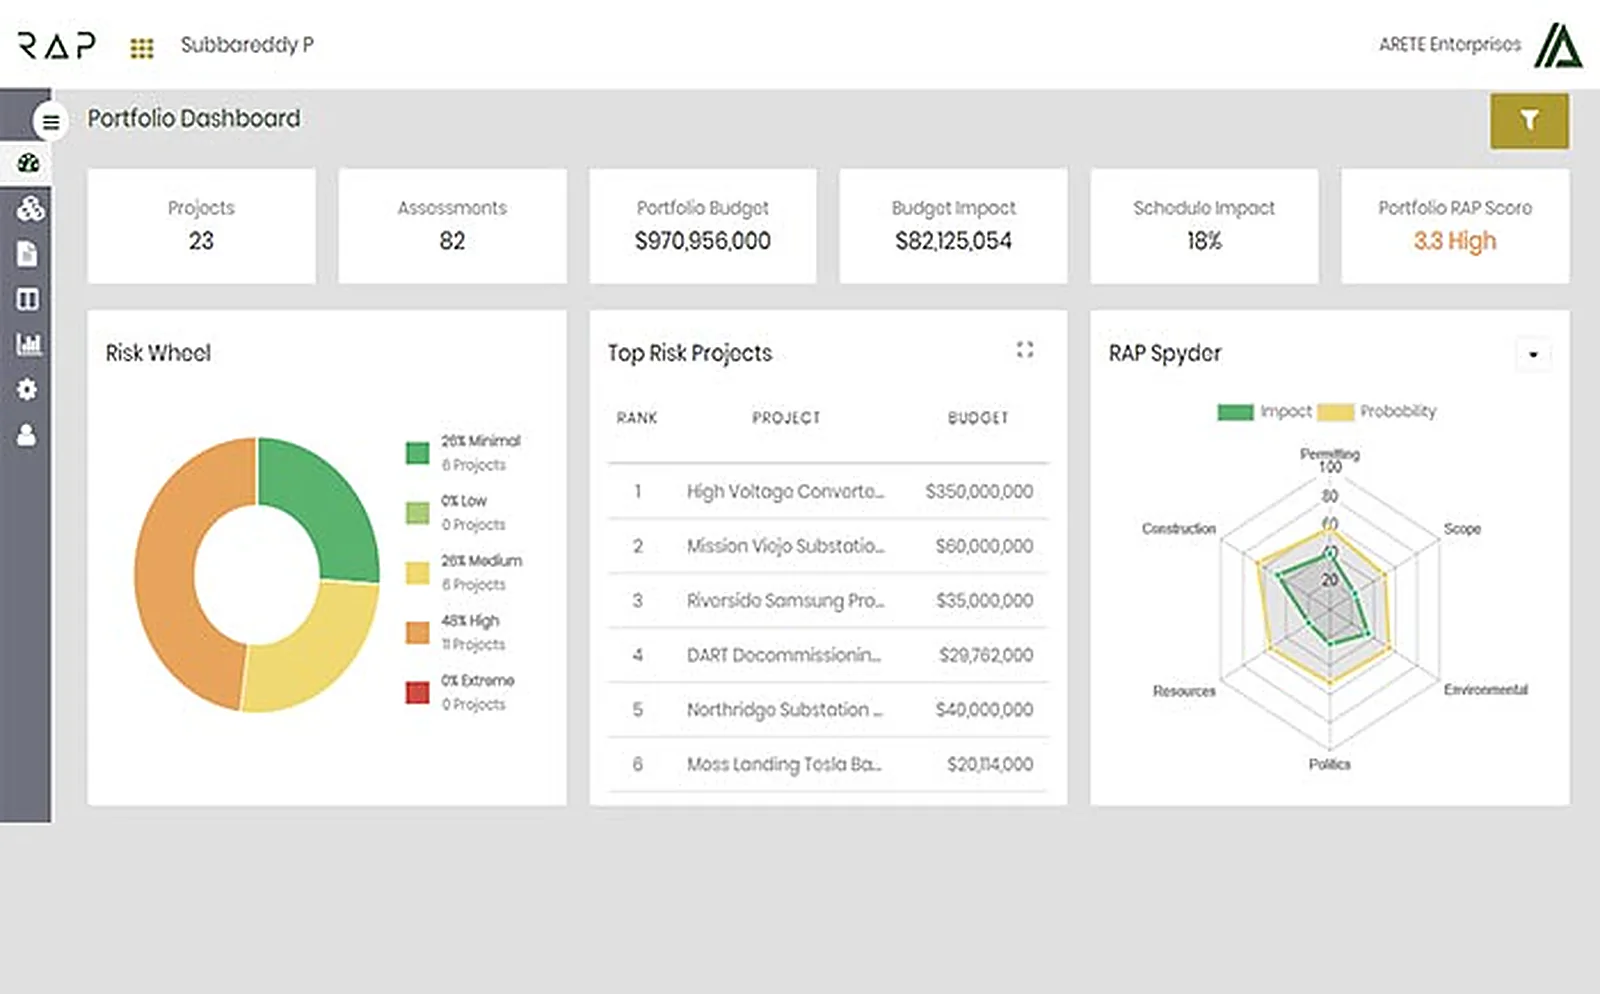Screen dimensions: 1600x994
Task: Open the user icon in the sidebar
Action: coord(27,435)
